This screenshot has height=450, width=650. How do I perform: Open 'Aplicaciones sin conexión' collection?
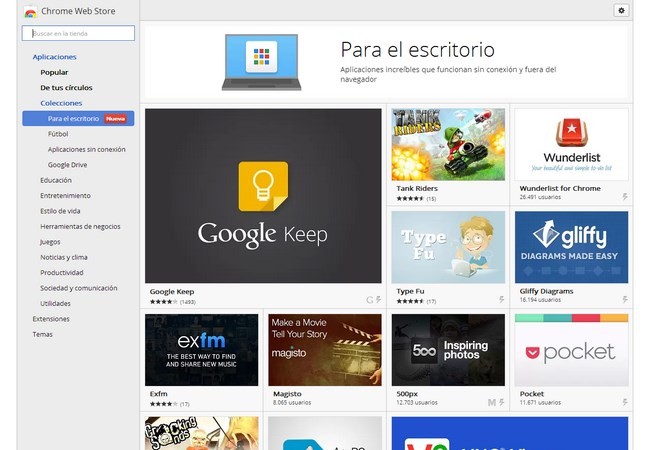pos(86,149)
